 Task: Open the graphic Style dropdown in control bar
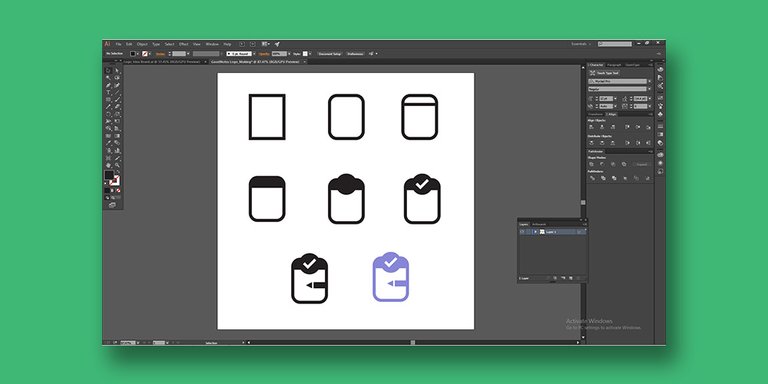(x=311, y=54)
